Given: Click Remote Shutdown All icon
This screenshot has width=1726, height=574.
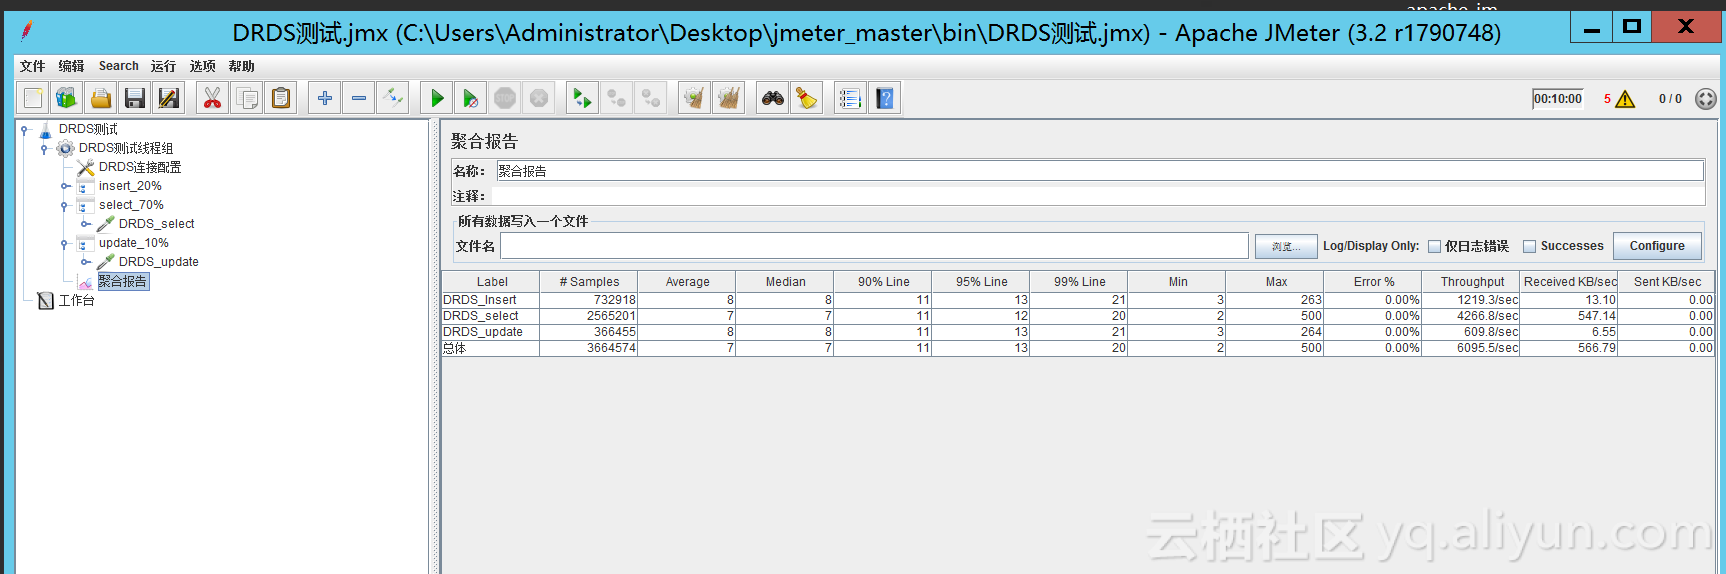Looking at the screenshot, I should 651,98.
